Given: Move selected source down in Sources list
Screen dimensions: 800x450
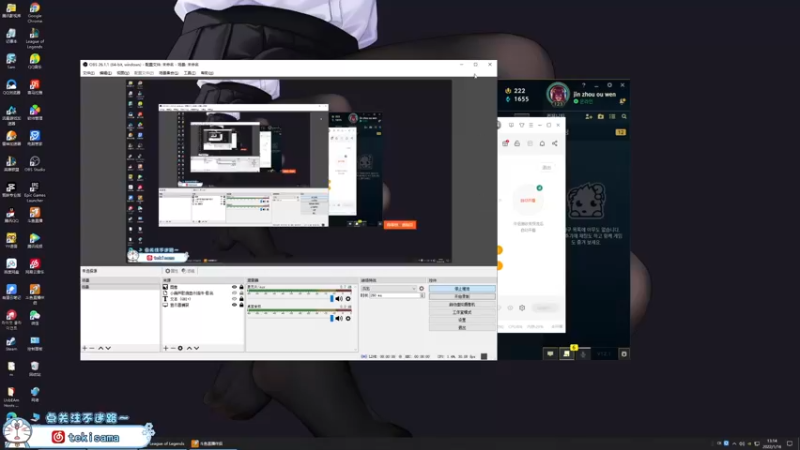Looking at the screenshot, I should pyautogui.click(x=196, y=348).
